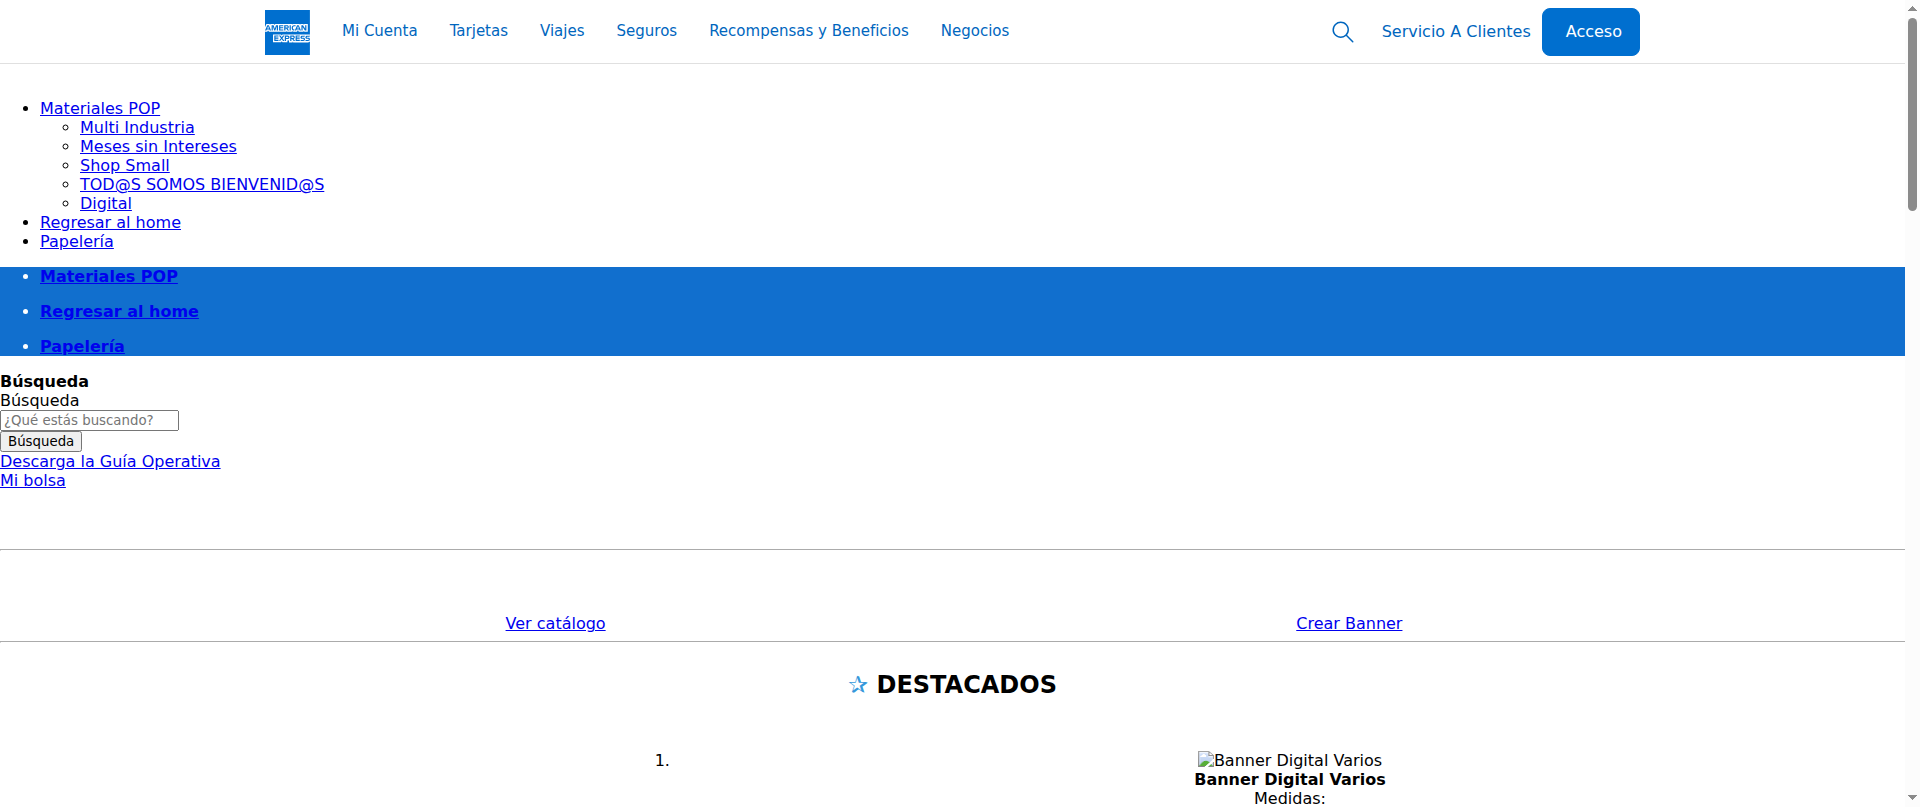This screenshot has height=807, width=1920.
Task: Go to Servicio A Clientes
Action: click(x=1456, y=32)
